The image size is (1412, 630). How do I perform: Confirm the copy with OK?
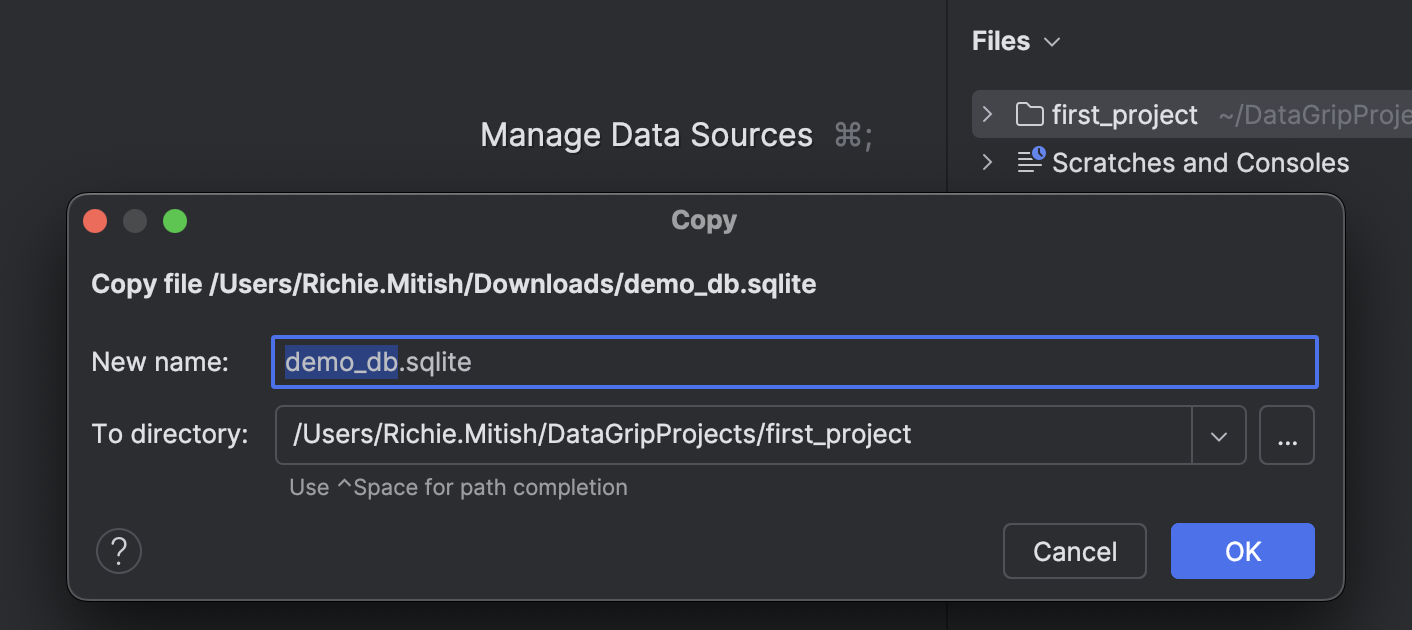click(x=1242, y=550)
